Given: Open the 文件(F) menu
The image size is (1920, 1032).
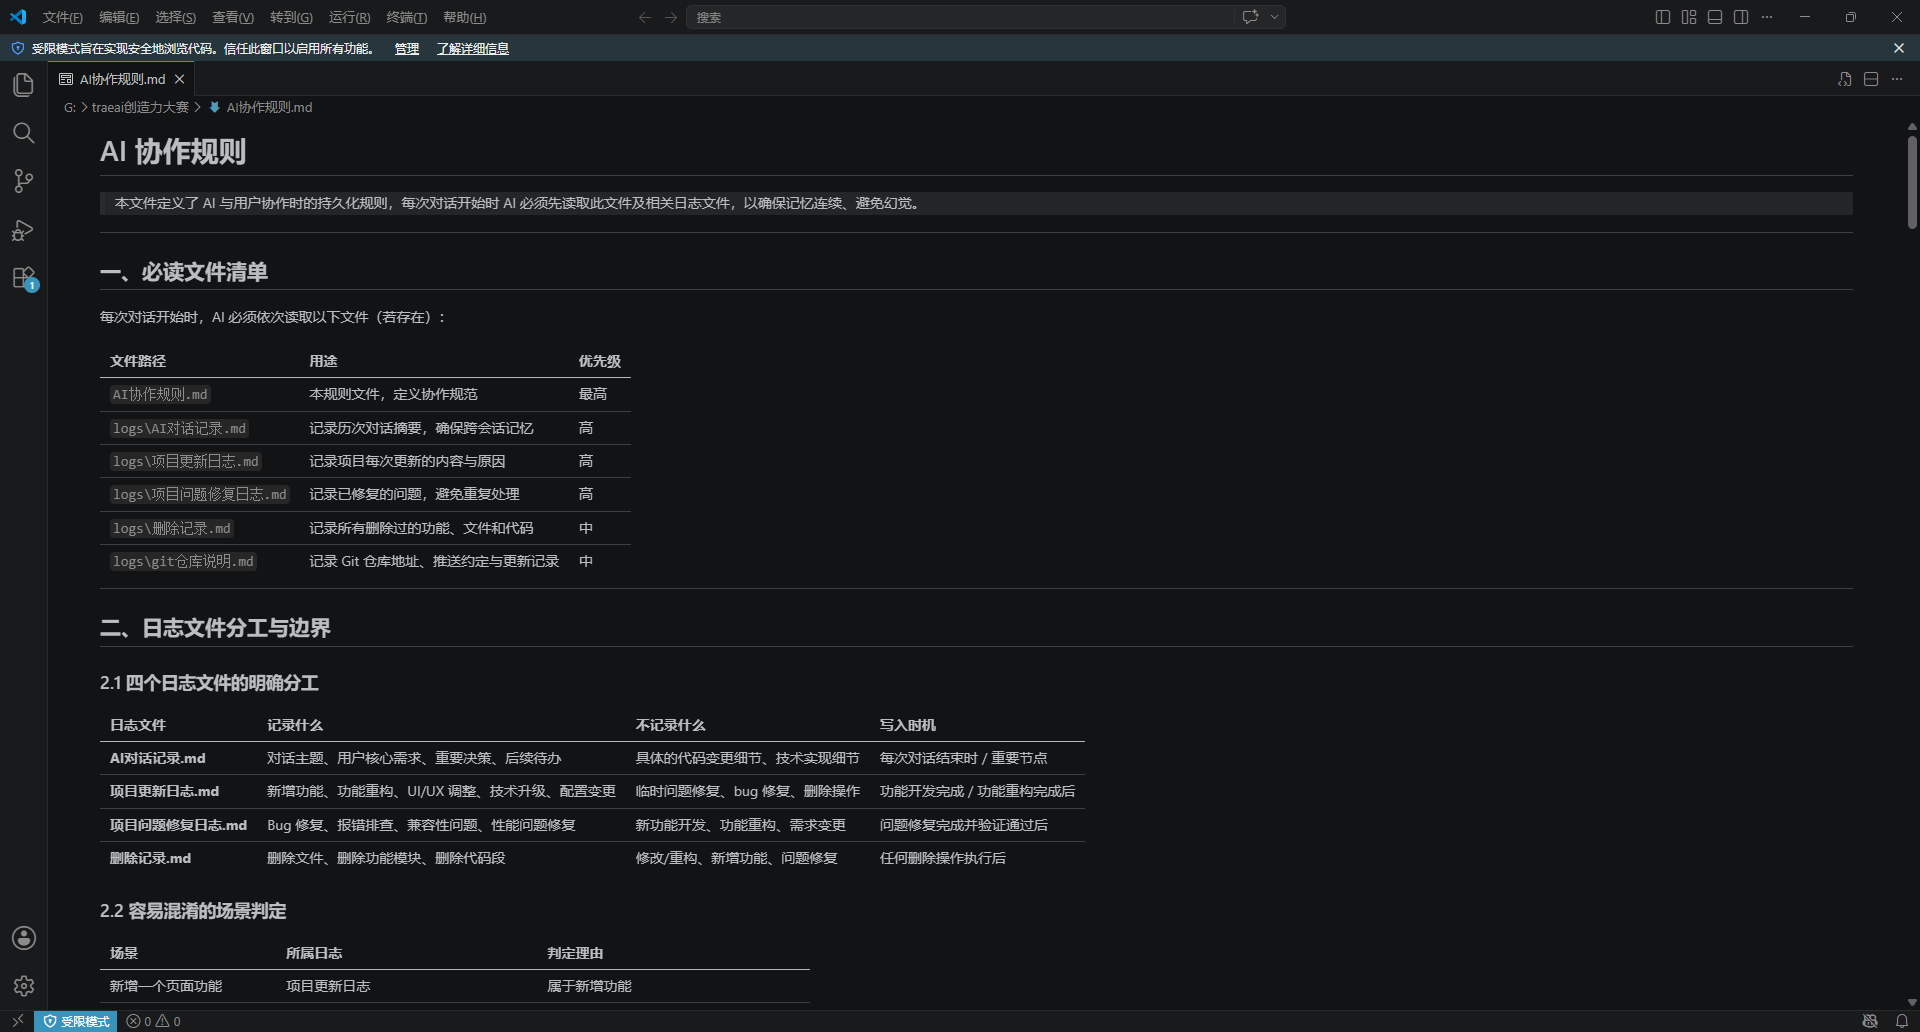Looking at the screenshot, I should [62, 17].
